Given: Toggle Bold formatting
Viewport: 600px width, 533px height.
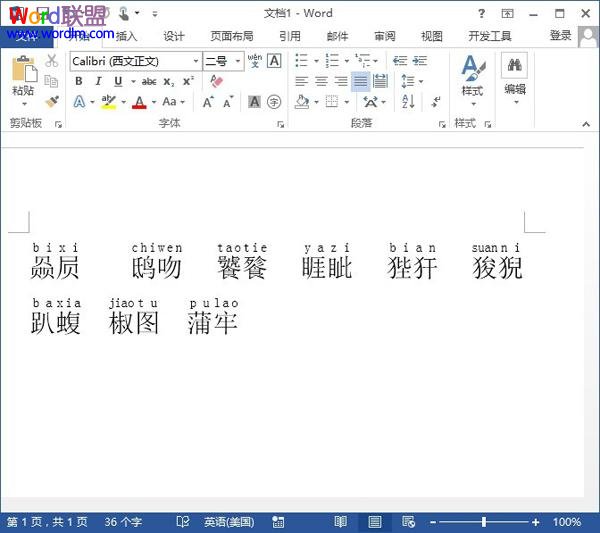Looking at the screenshot, I should coord(79,81).
